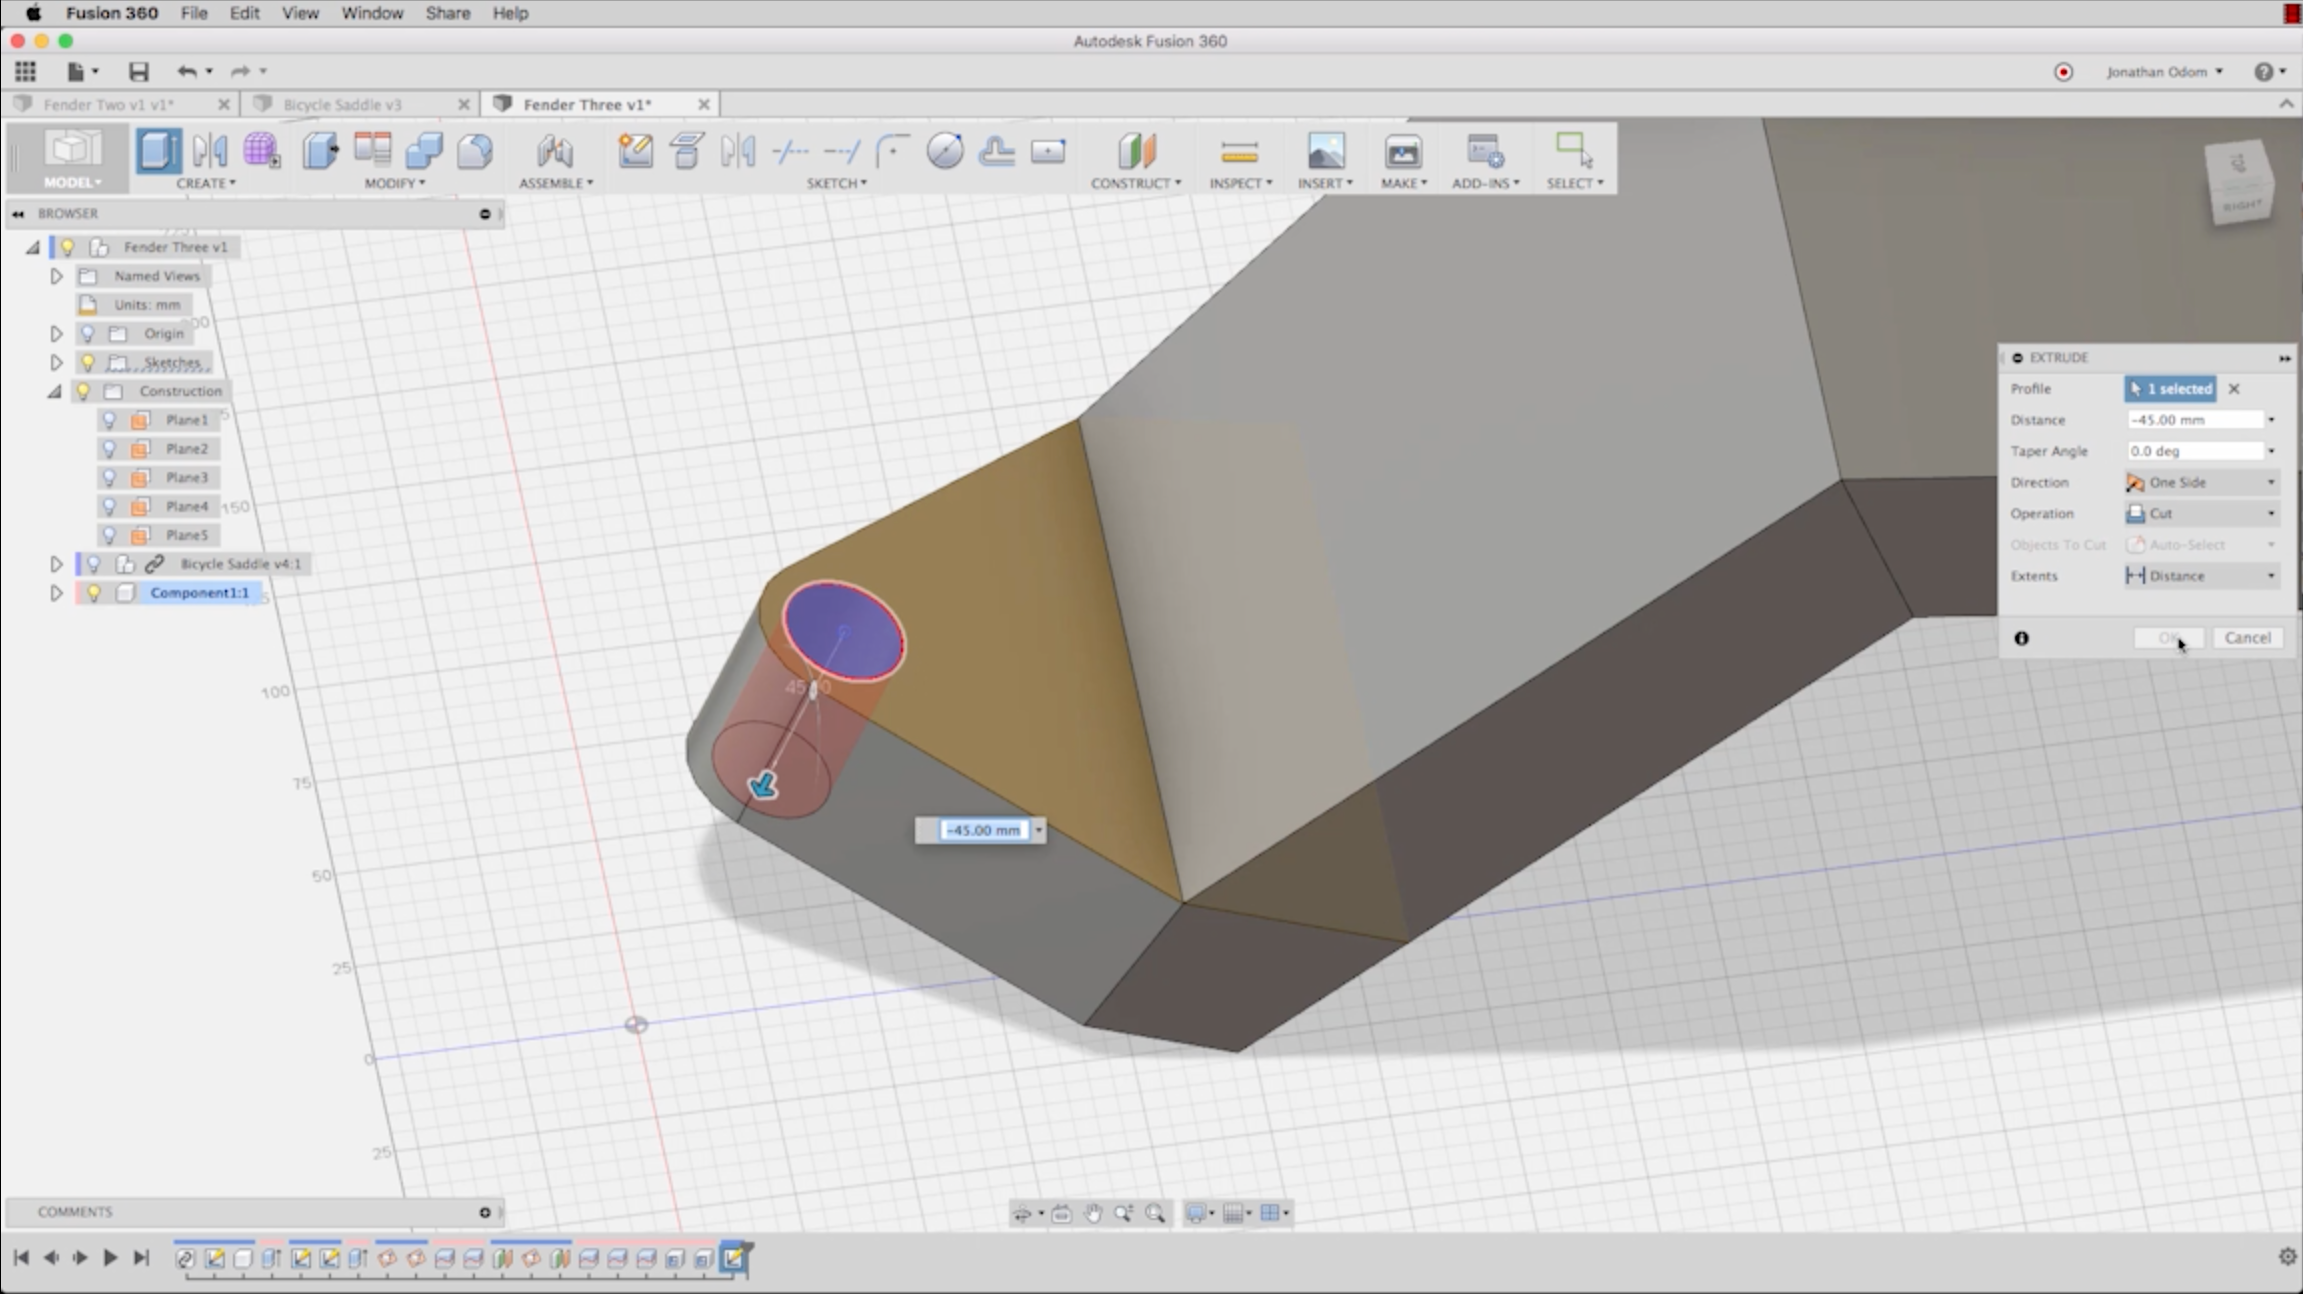Hide Component1:1 using its lightbulb

pos(94,593)
